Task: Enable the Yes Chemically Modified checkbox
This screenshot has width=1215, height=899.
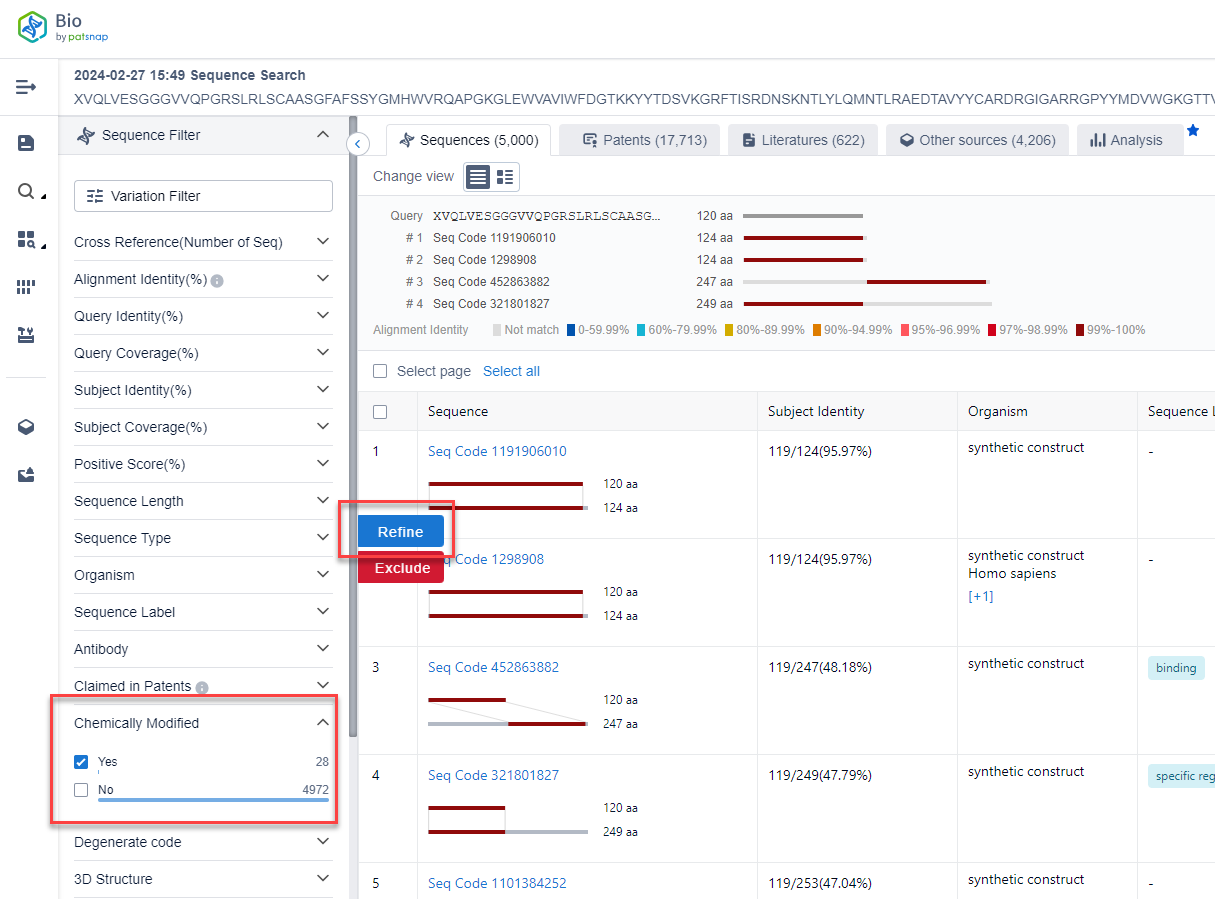Action: click(81, 762)
